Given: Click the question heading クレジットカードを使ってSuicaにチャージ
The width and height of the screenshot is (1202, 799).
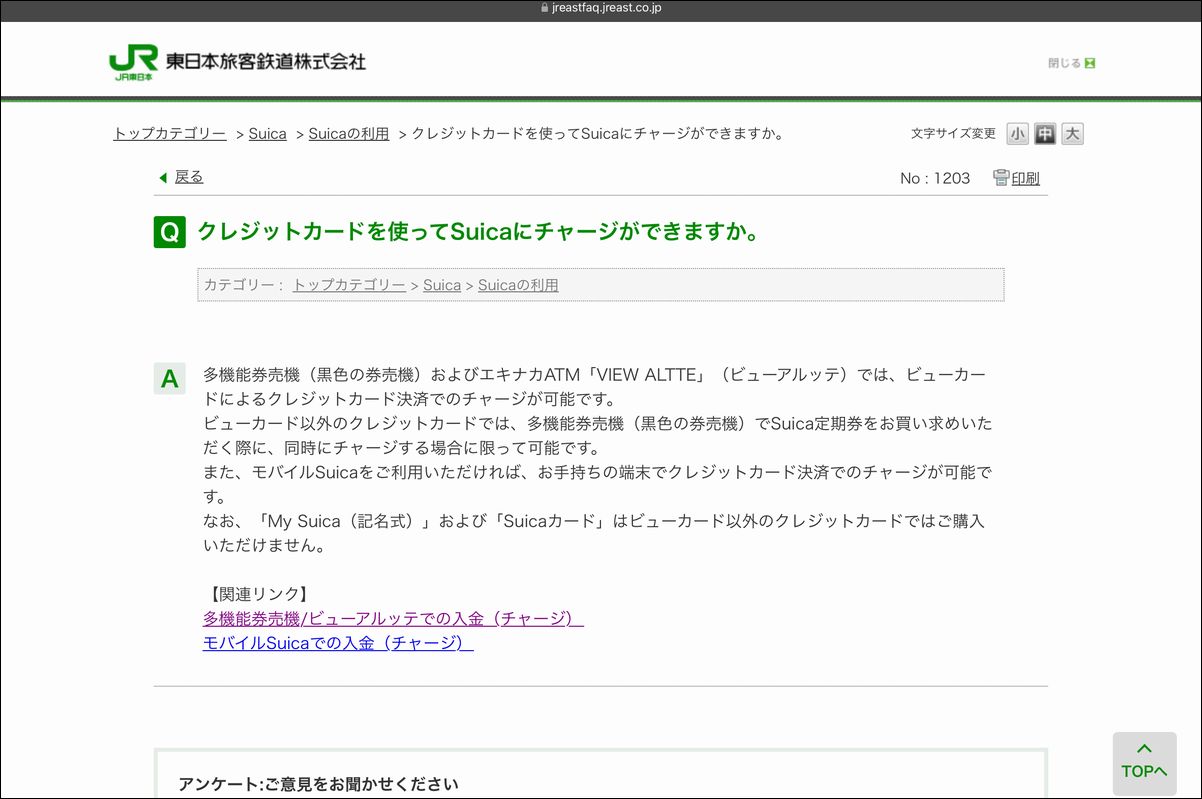Looking at the screenshot, I should coord(478,232).
